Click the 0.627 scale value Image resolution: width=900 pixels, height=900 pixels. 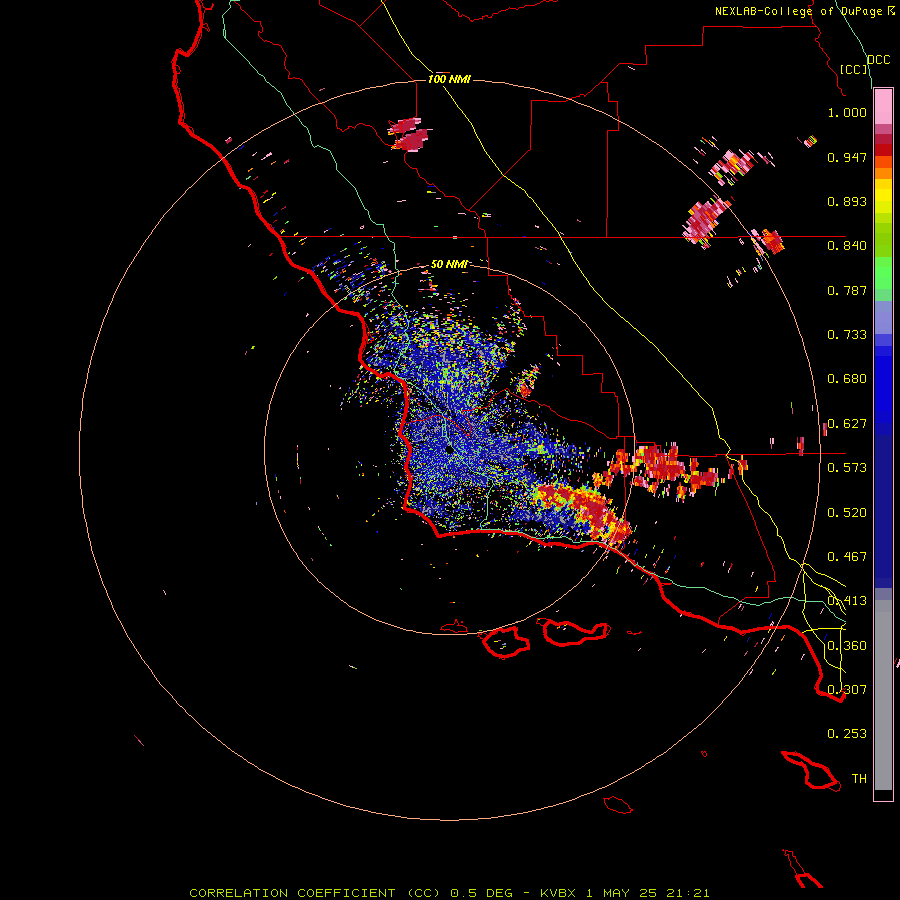[x=847, y=424]
